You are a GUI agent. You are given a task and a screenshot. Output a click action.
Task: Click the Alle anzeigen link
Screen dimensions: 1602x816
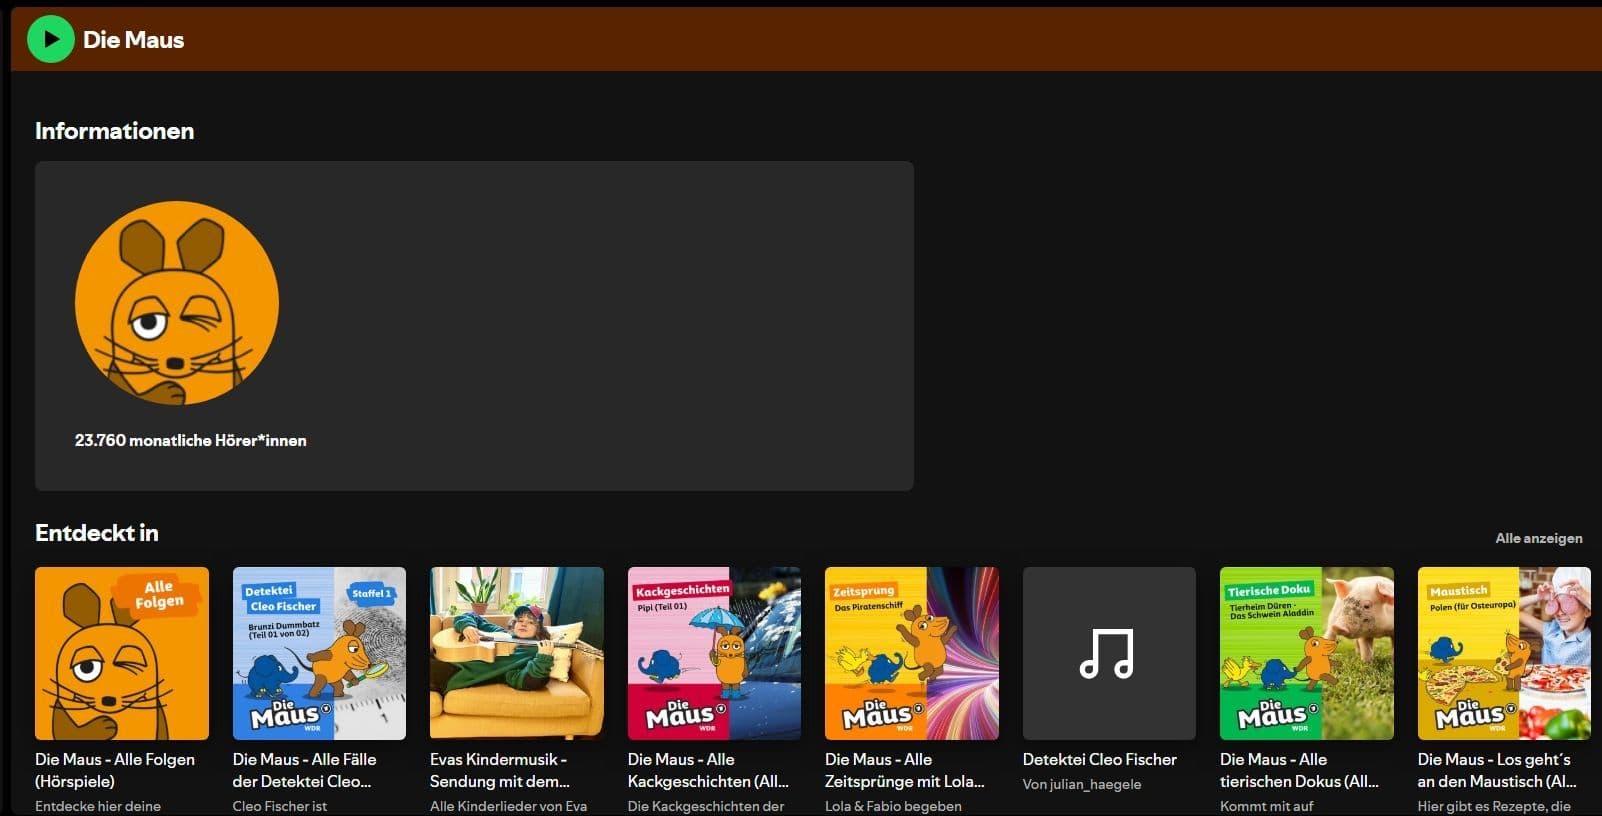[x=1538, y=538]
